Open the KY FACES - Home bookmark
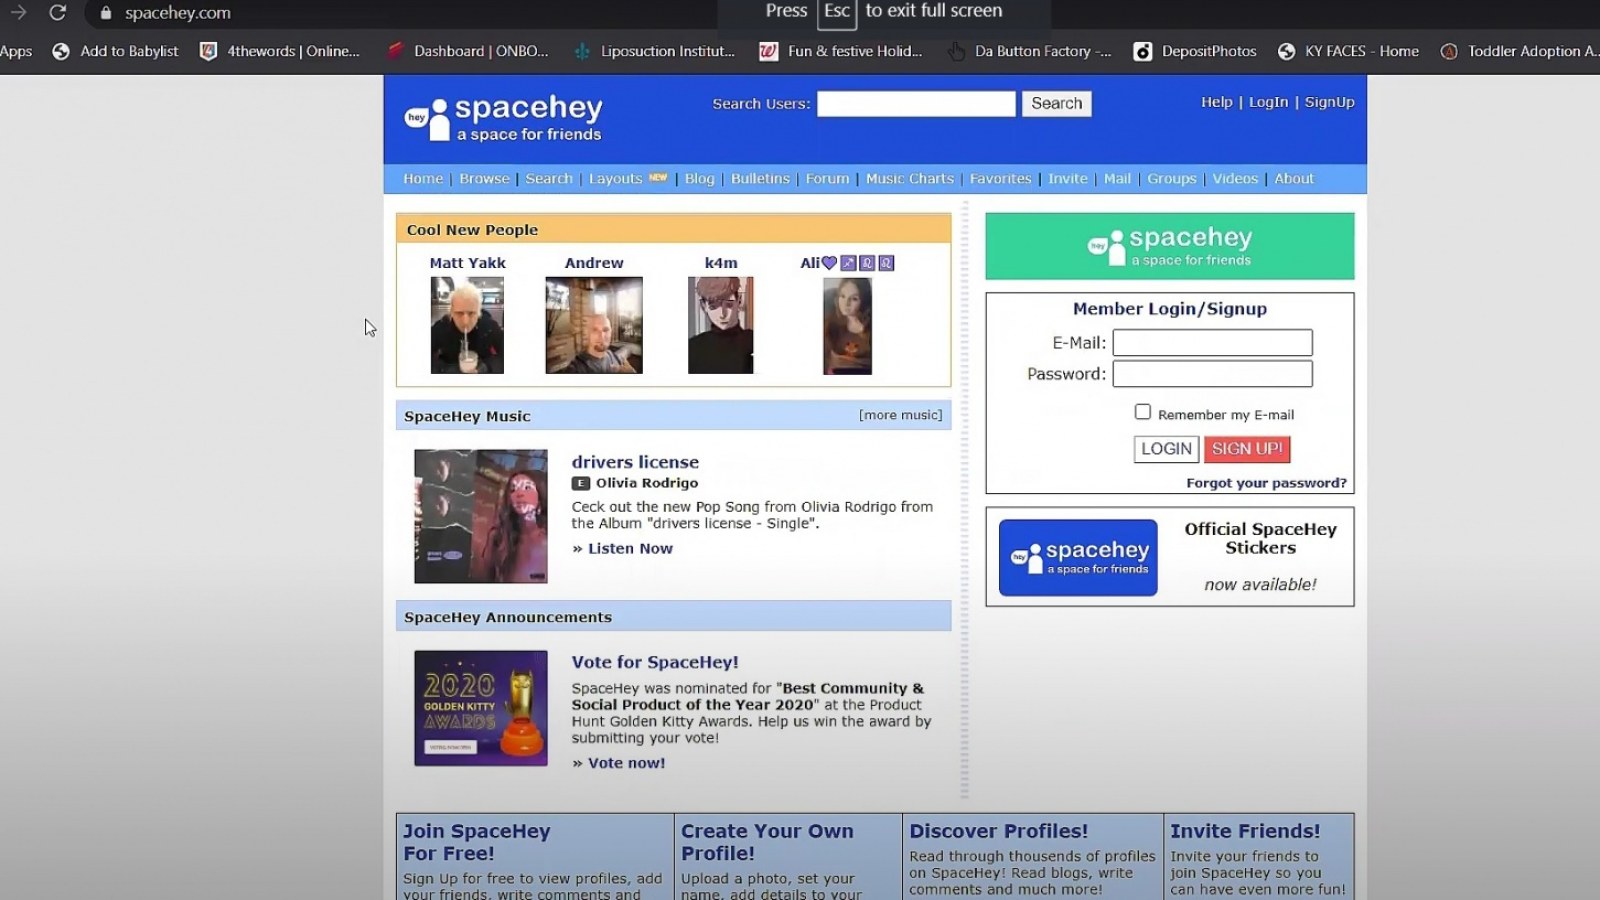This screenshot has width=1600, height=900. click(1348, 51)
